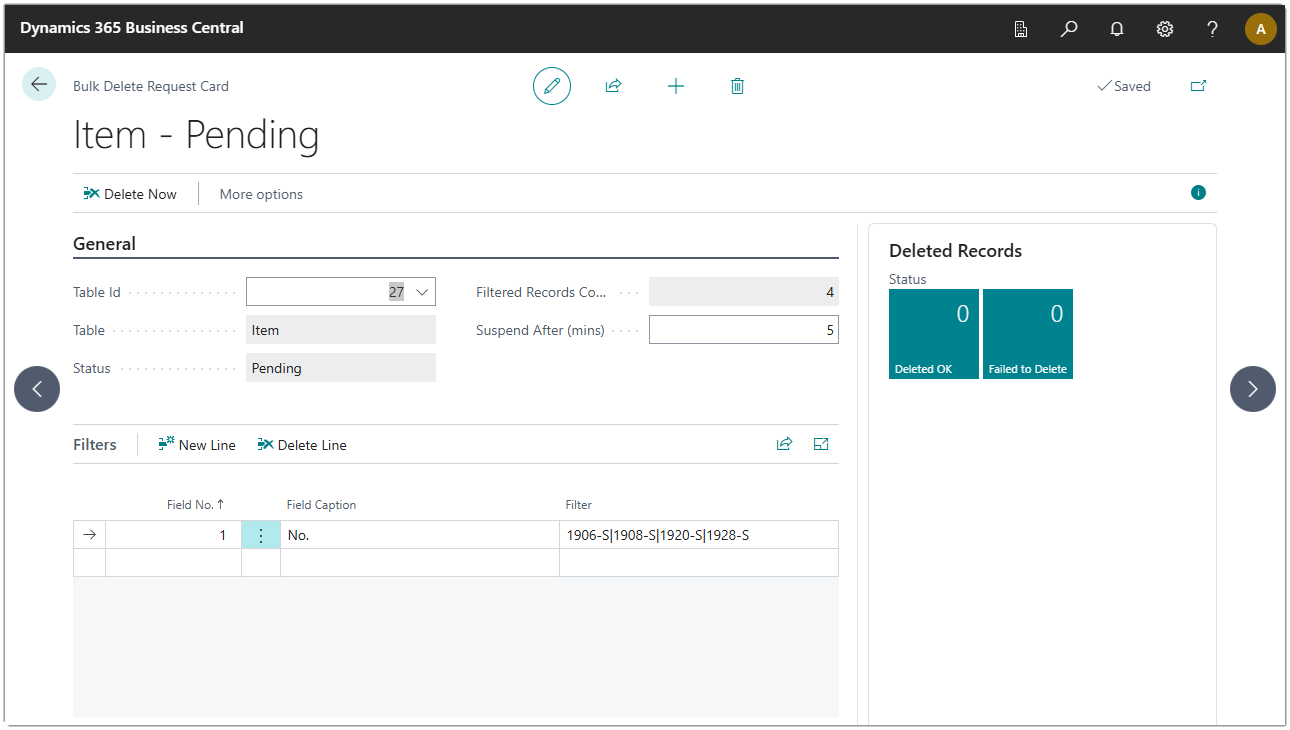This screenshot has height=730, width=1290.
Task: Click the Delete Now action
Action: coord(130,194)
